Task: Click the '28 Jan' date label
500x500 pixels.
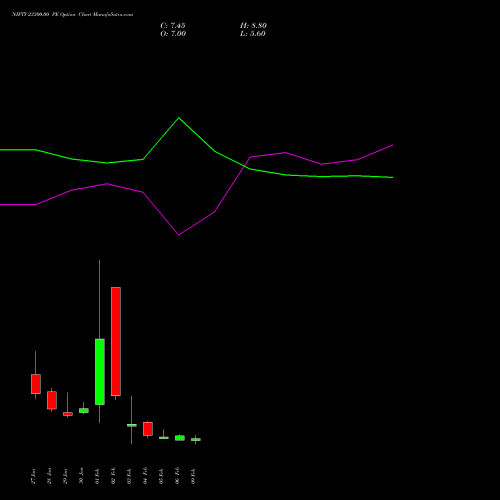Action: tap(49, 476)
